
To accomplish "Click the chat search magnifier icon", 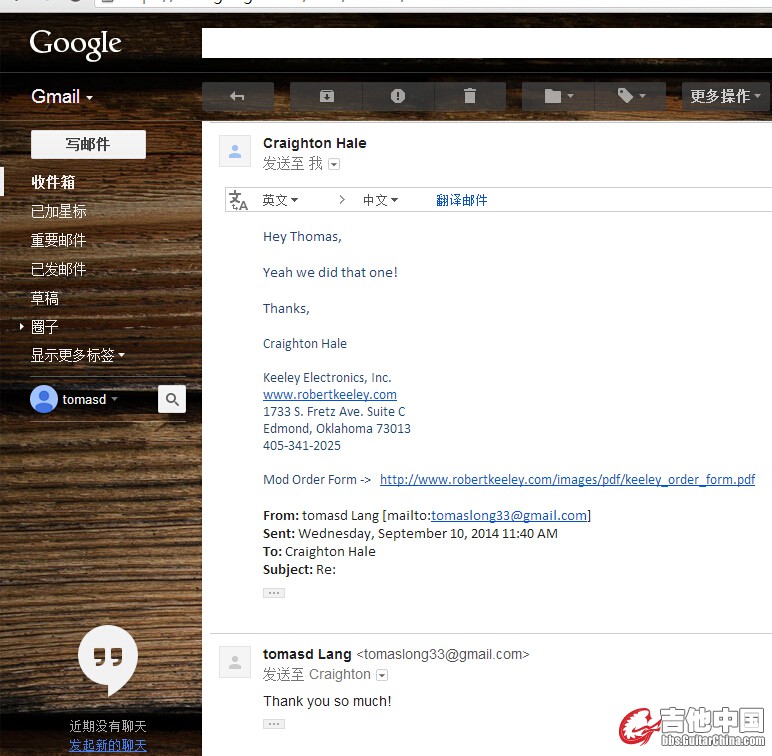I will (172, 400).
